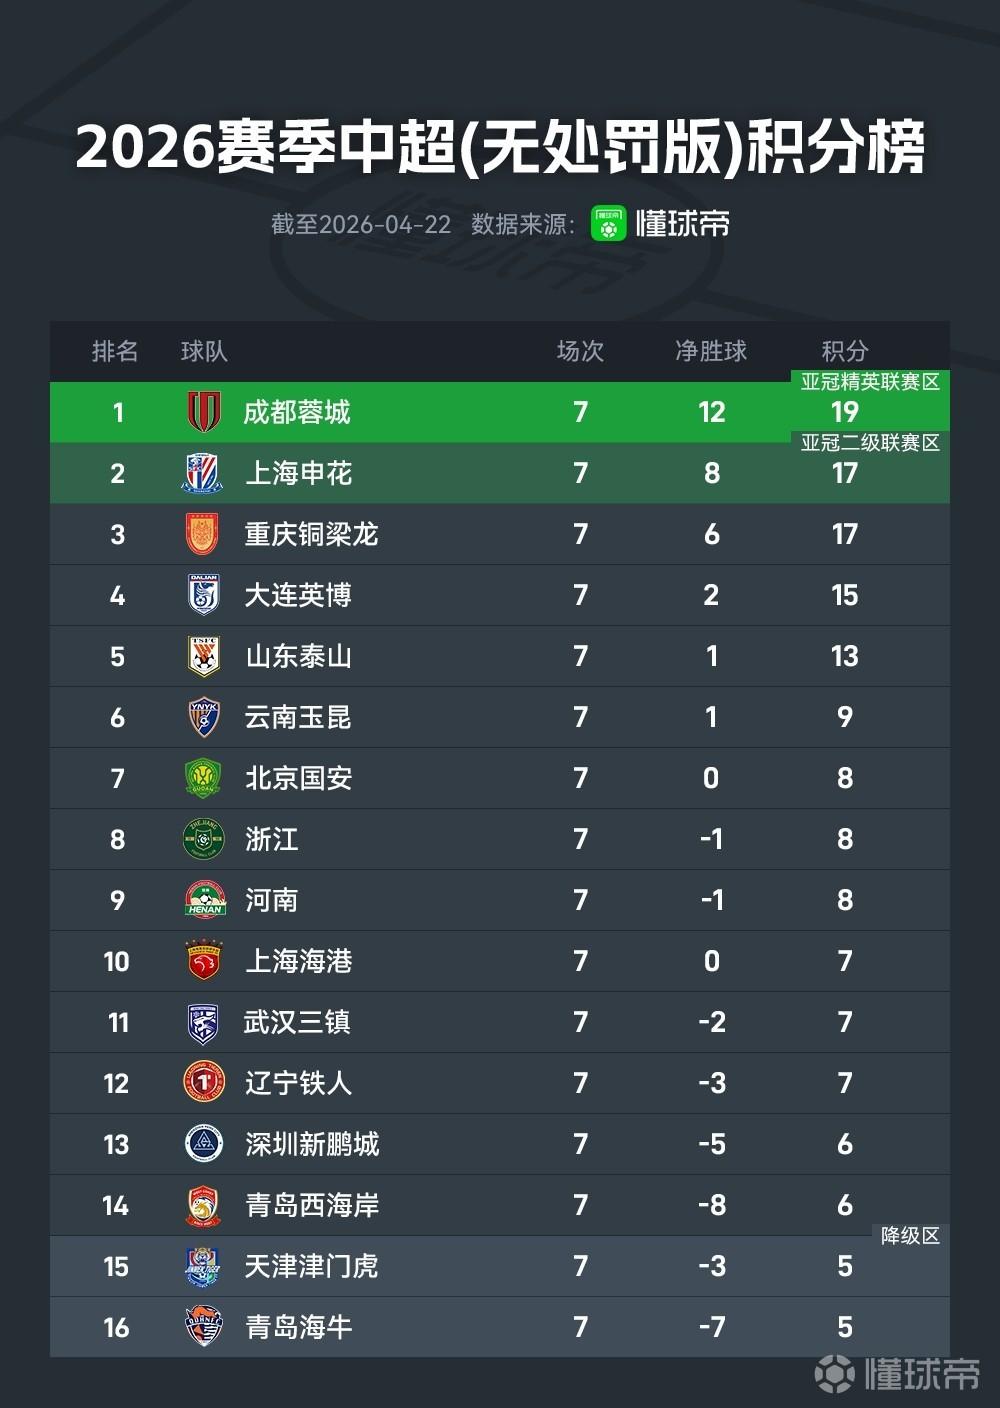Viewport: 1000px width, 1408px height.
Task: Click the Beijing Guoan (北京国安) green badge
Action: point(204,778)
